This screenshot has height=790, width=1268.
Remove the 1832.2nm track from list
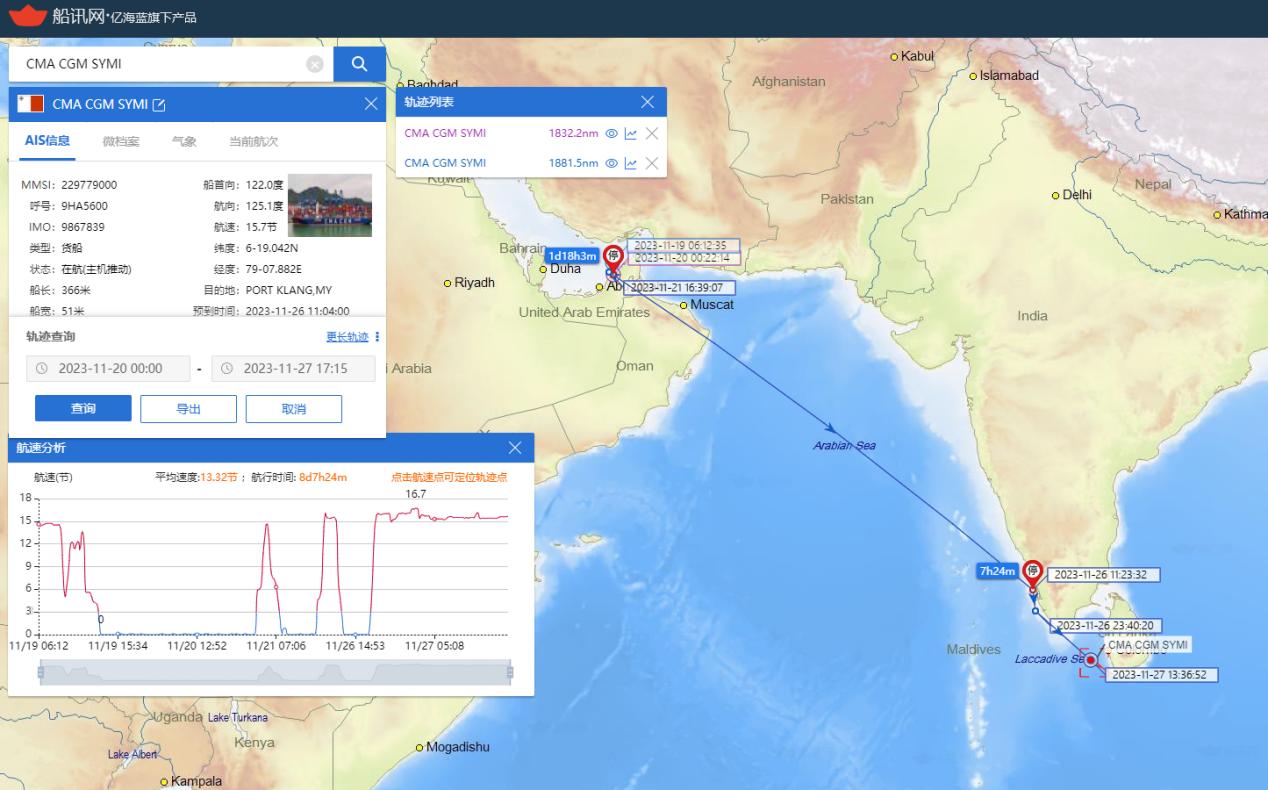[652, 133]
